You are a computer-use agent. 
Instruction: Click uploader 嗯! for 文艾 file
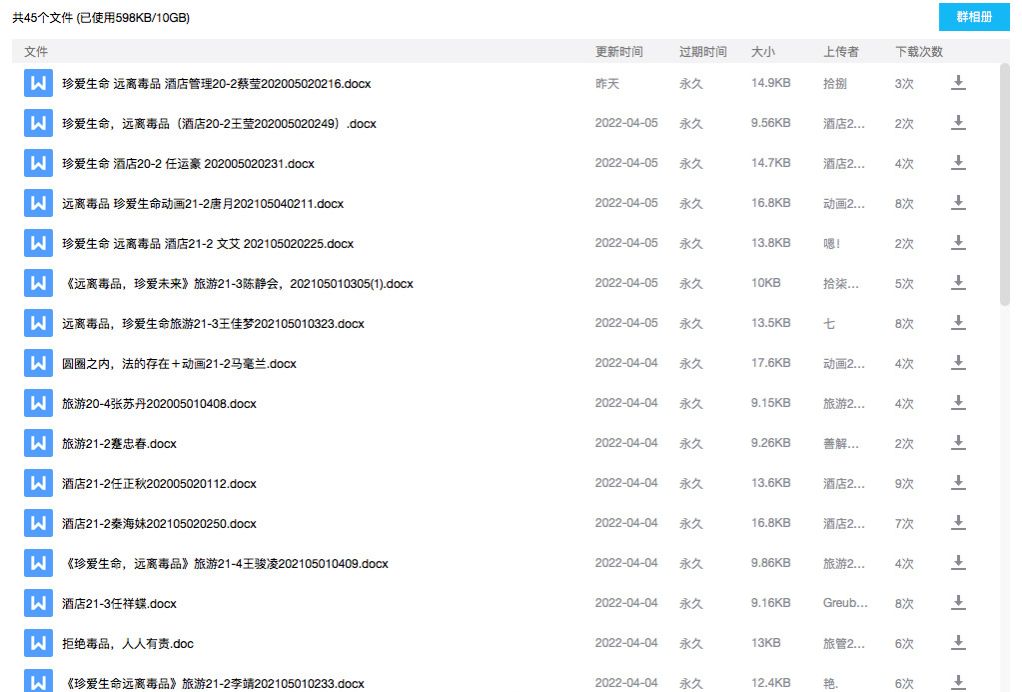point(832,243)
